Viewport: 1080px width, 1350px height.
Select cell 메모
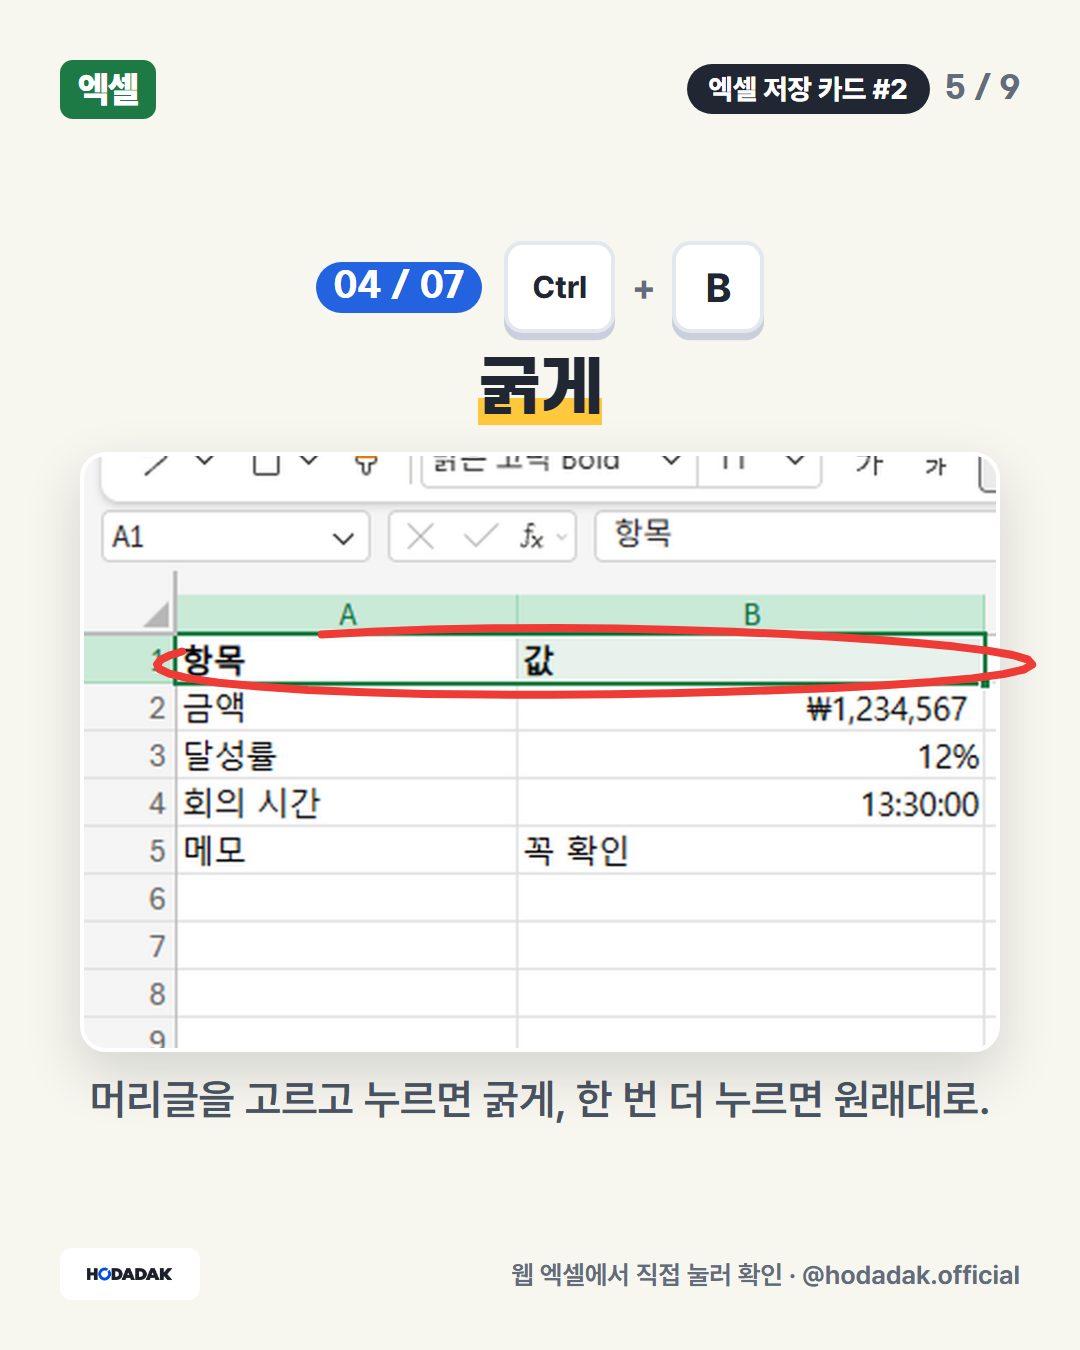coord(347,851)
